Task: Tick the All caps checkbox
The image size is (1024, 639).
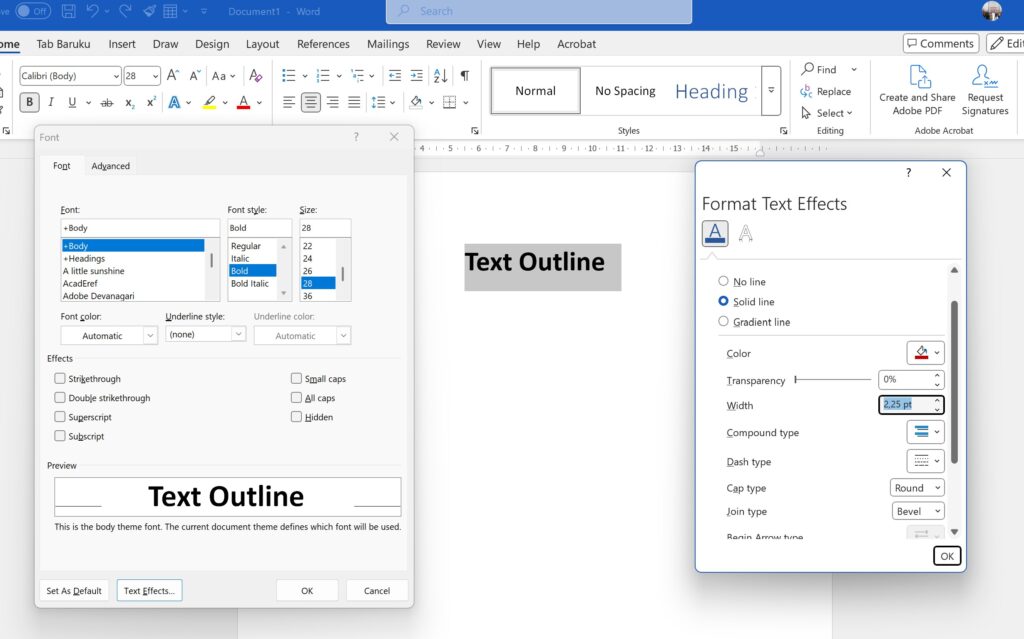Action: pyautogui.click(x=296, y=397)
